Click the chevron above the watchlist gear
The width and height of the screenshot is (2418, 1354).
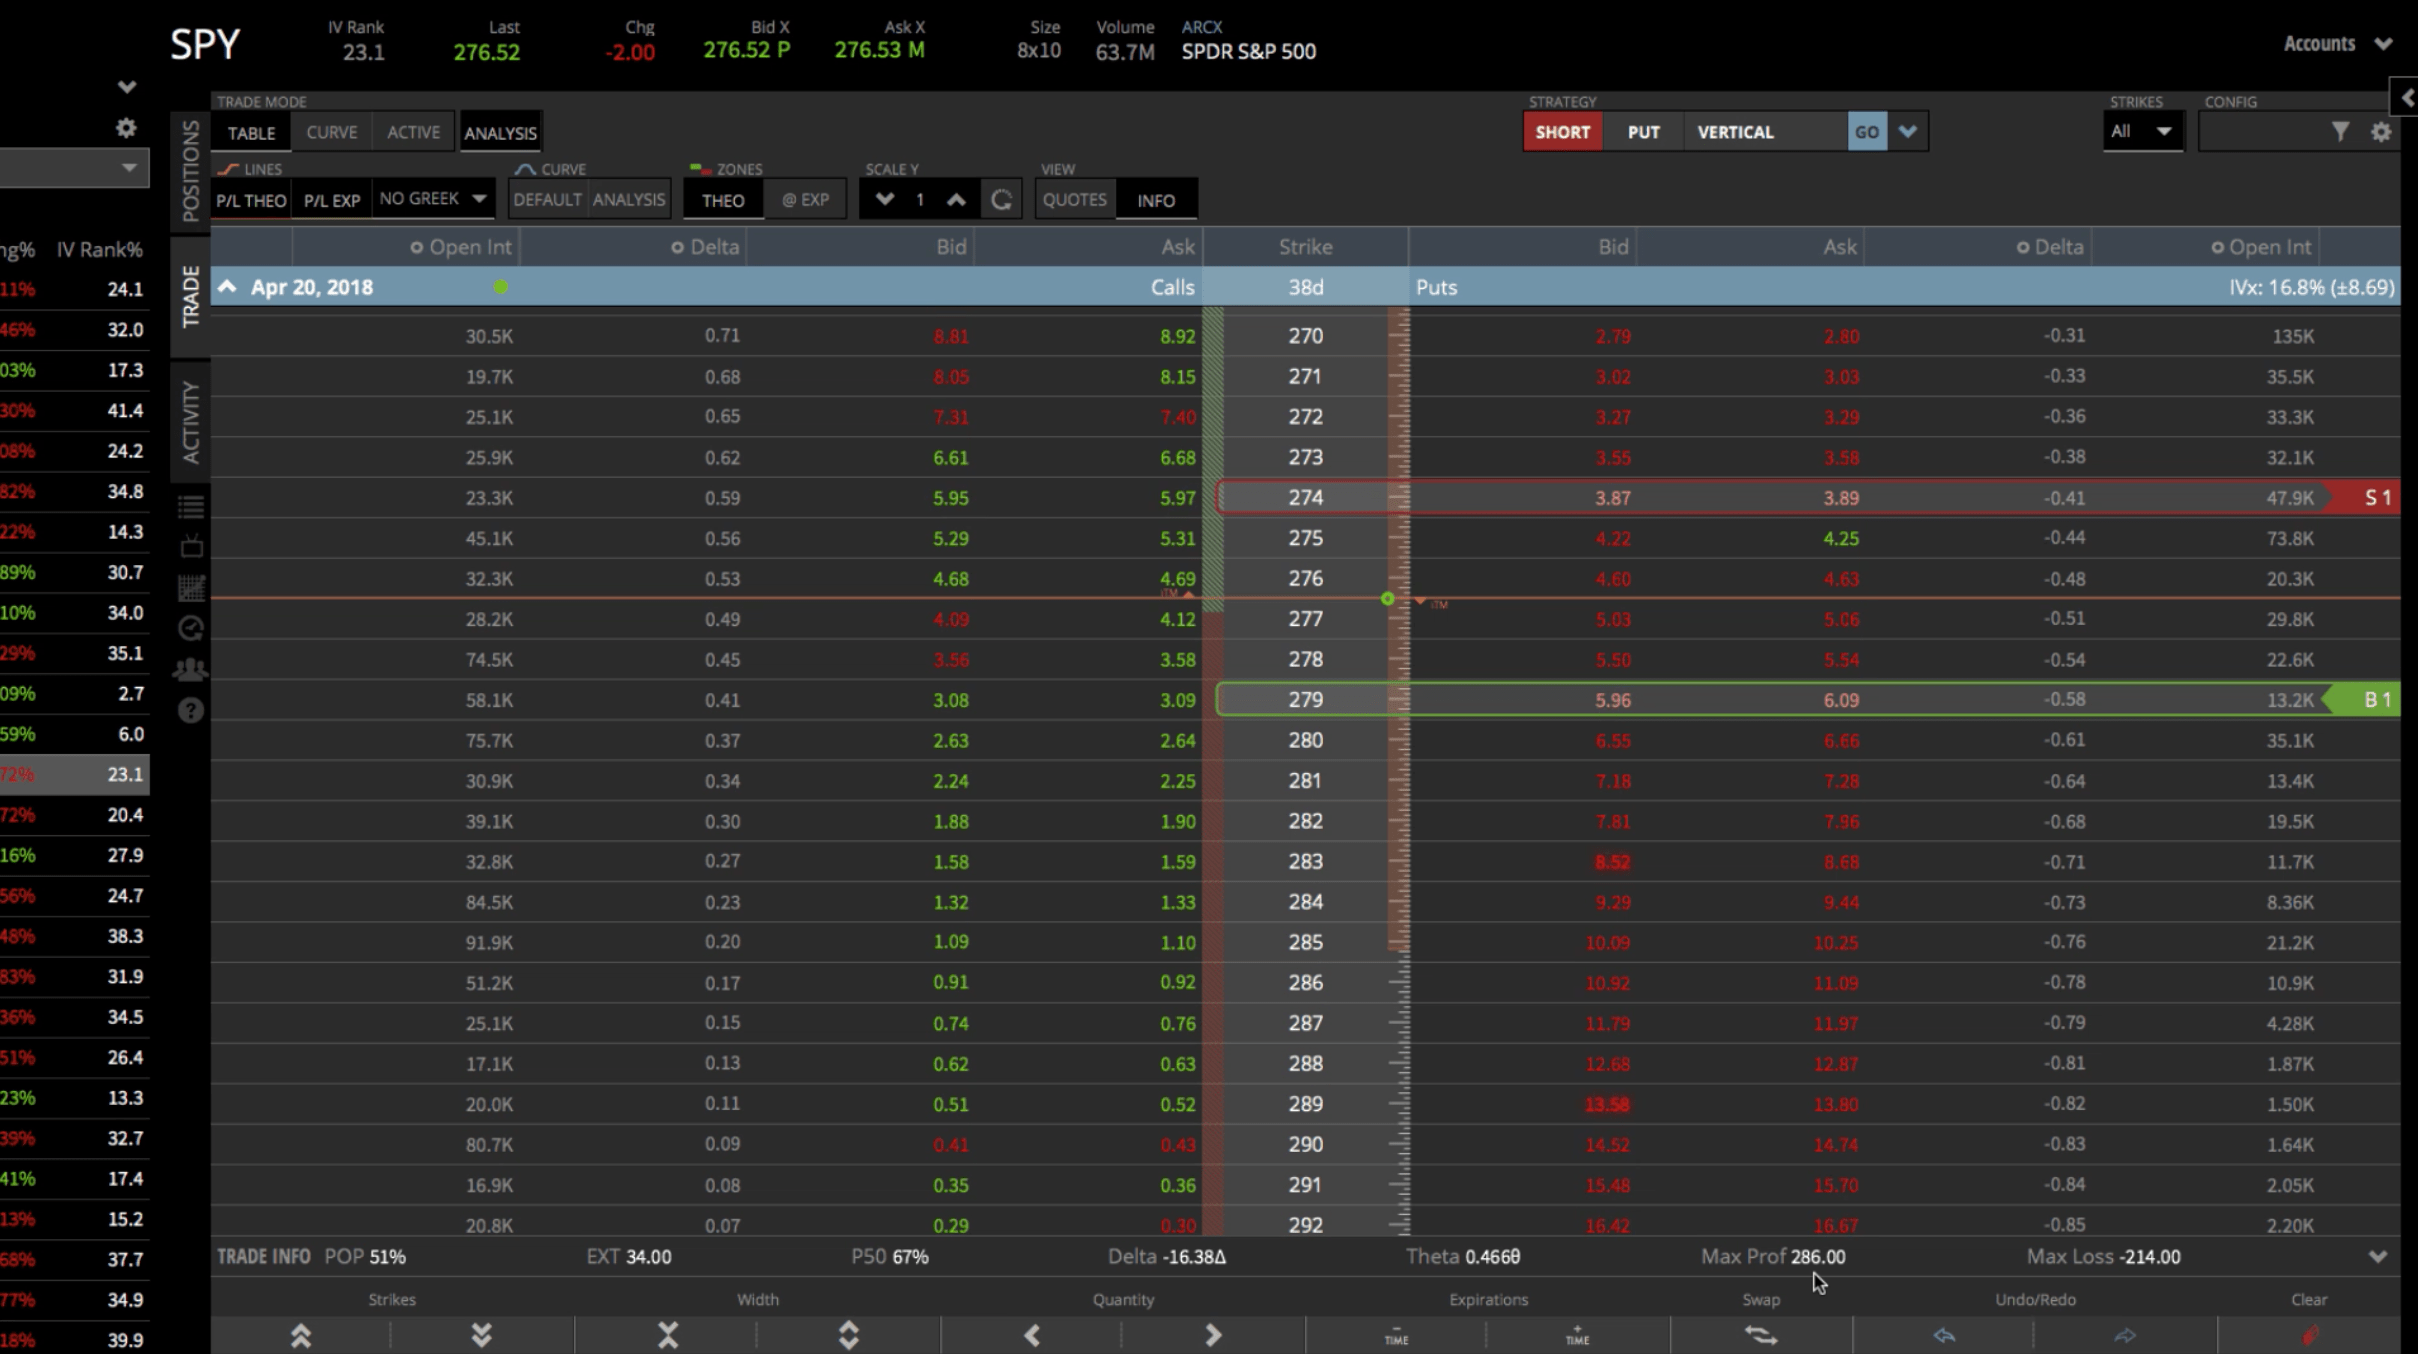point(126,87)
